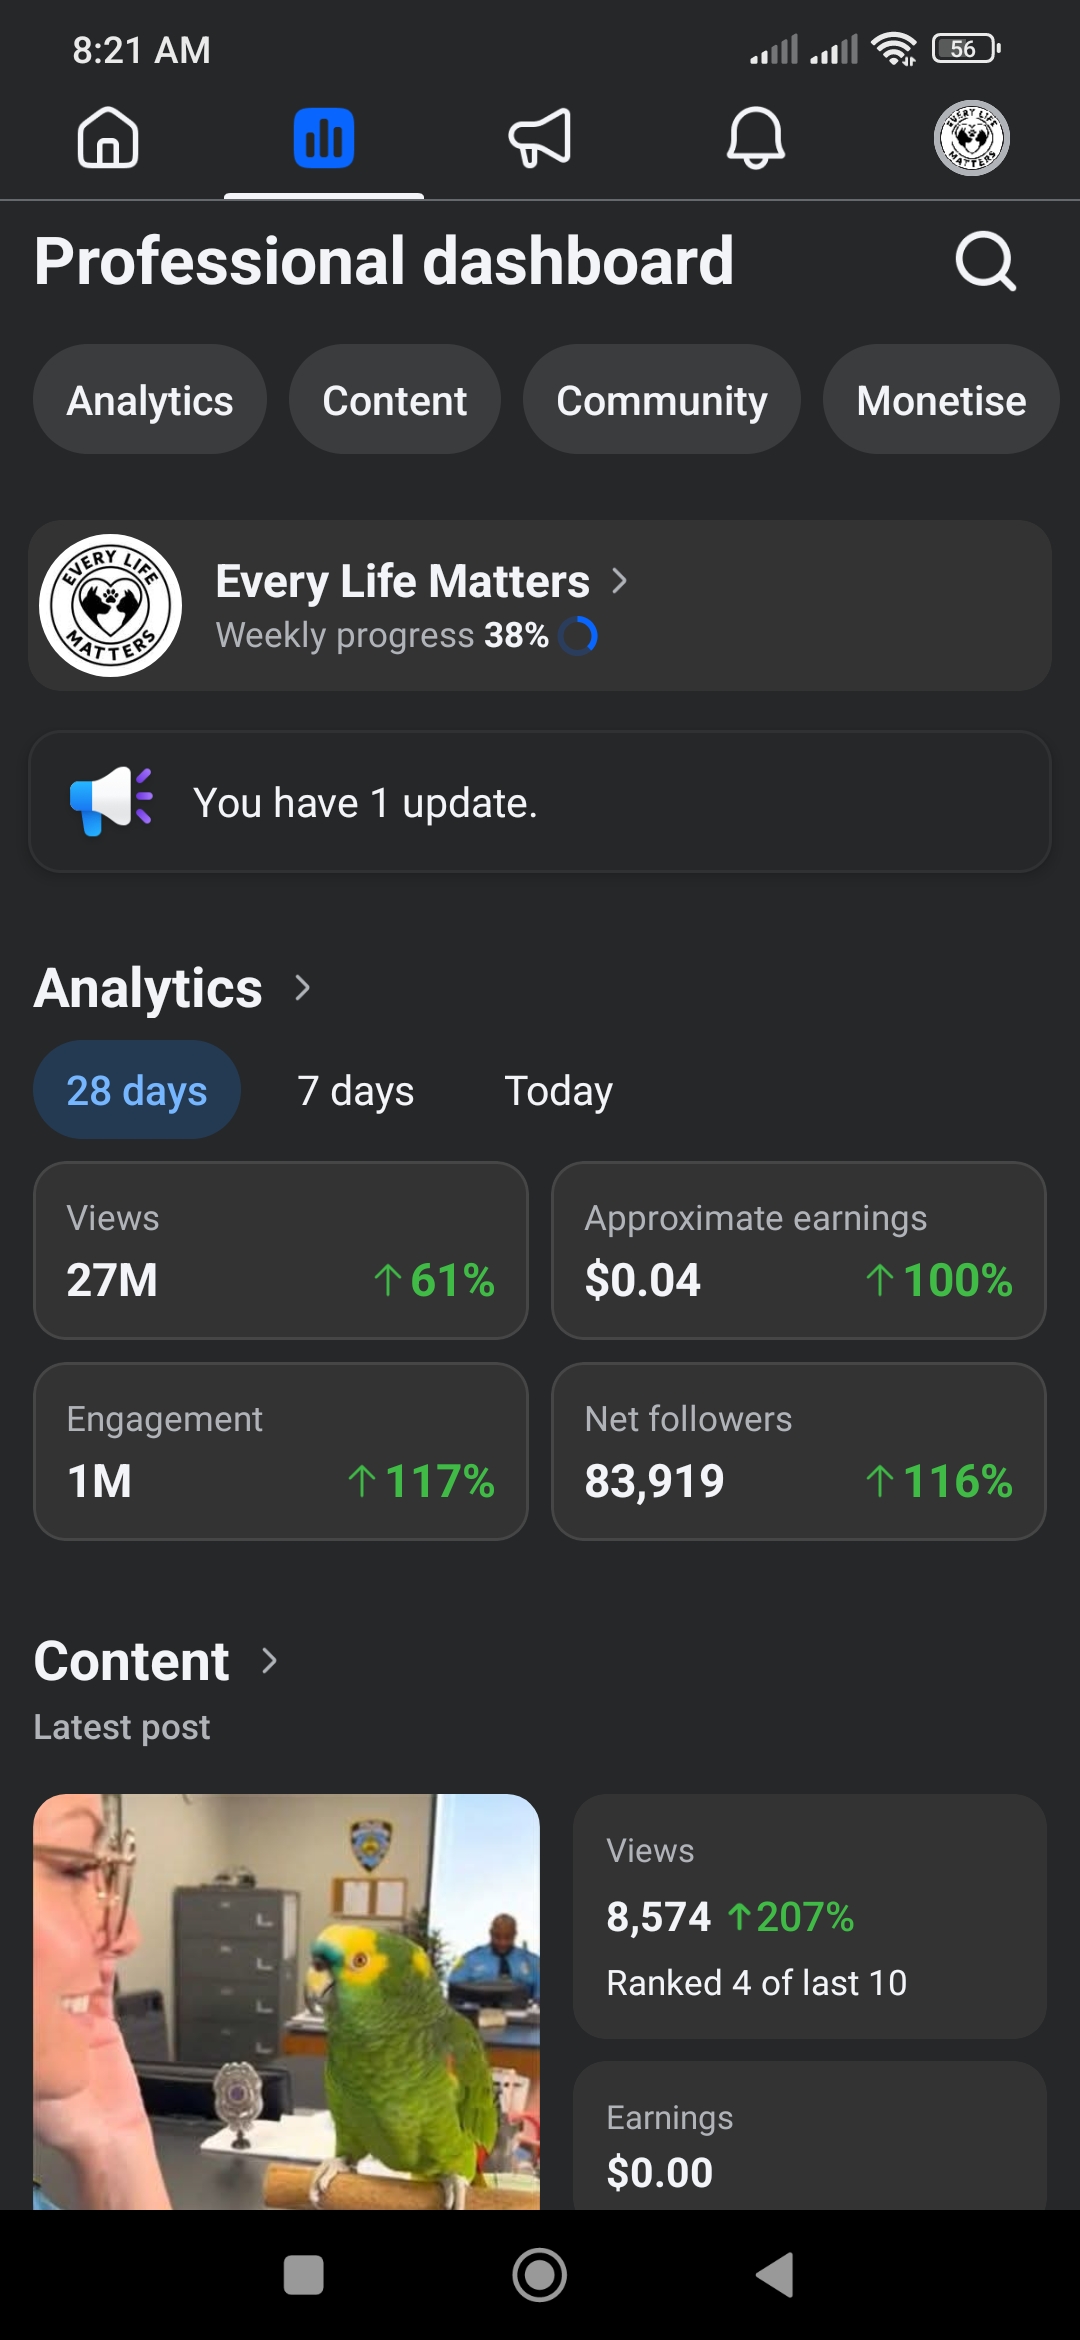Open the Net followers card
This screenshot has height=2340, width=1080.
pos(798,1451)
